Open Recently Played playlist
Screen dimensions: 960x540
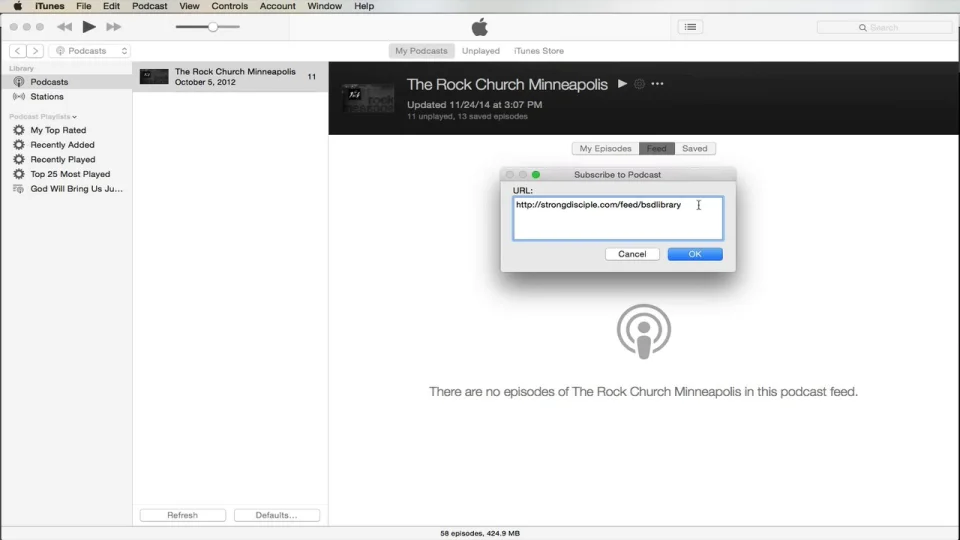[63, 160]
